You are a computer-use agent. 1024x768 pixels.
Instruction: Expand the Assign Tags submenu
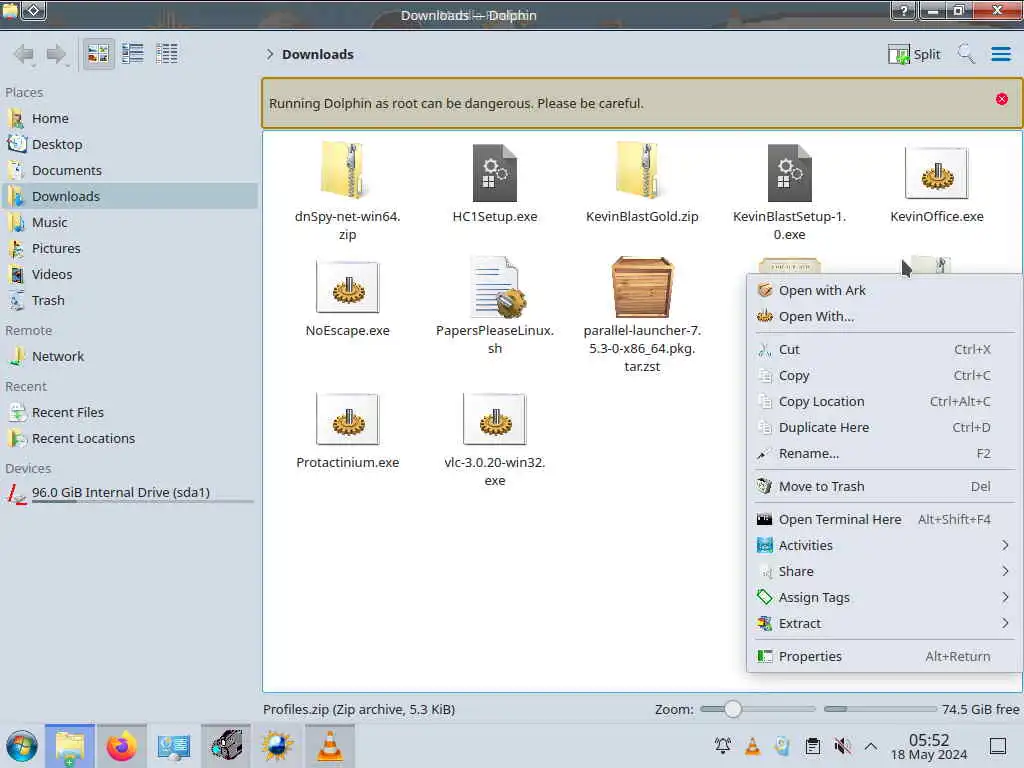pyautogui.click(x=884, y=598)
